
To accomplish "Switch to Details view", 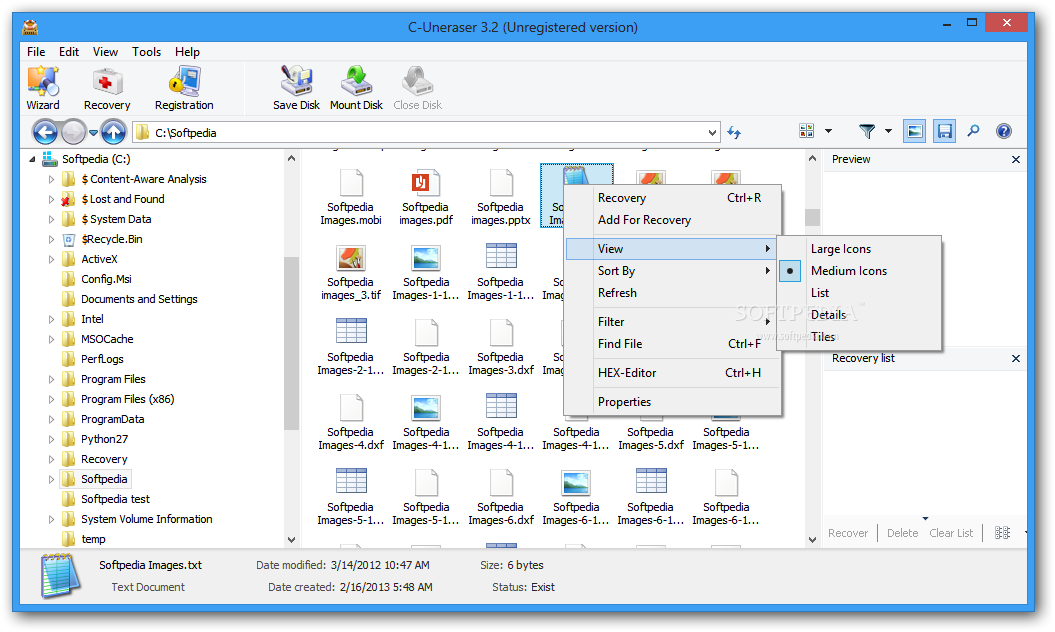I will pyautogui.click(x=859, y=315).
